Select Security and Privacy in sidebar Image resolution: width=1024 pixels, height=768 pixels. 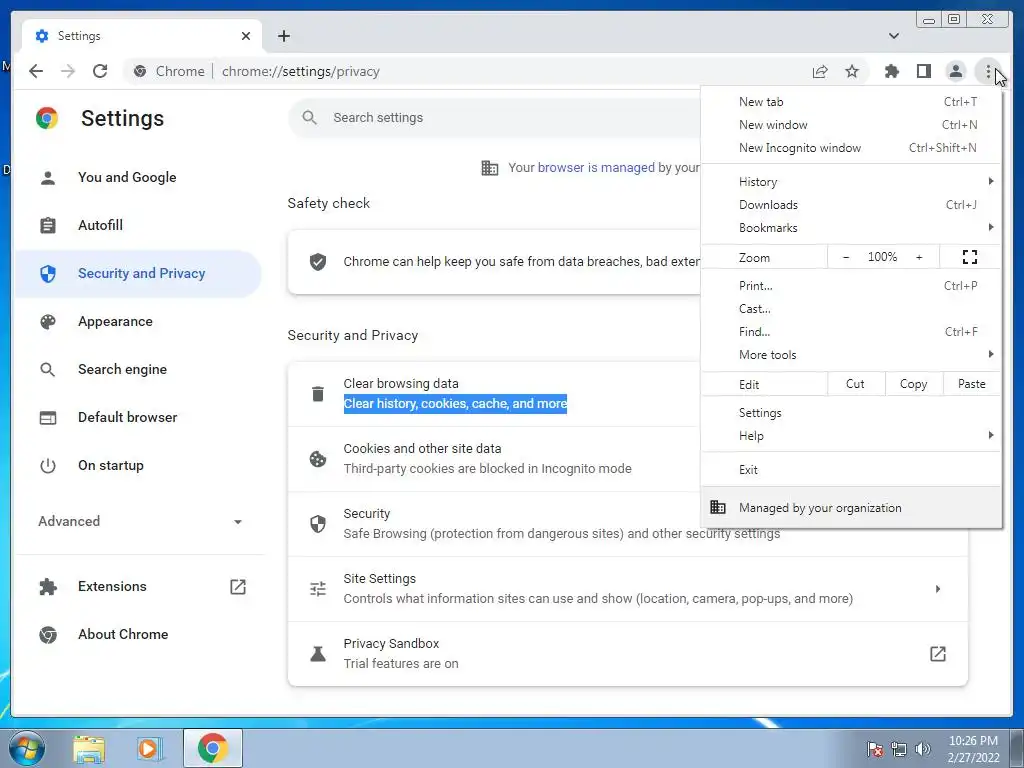(x=138, y=274)
